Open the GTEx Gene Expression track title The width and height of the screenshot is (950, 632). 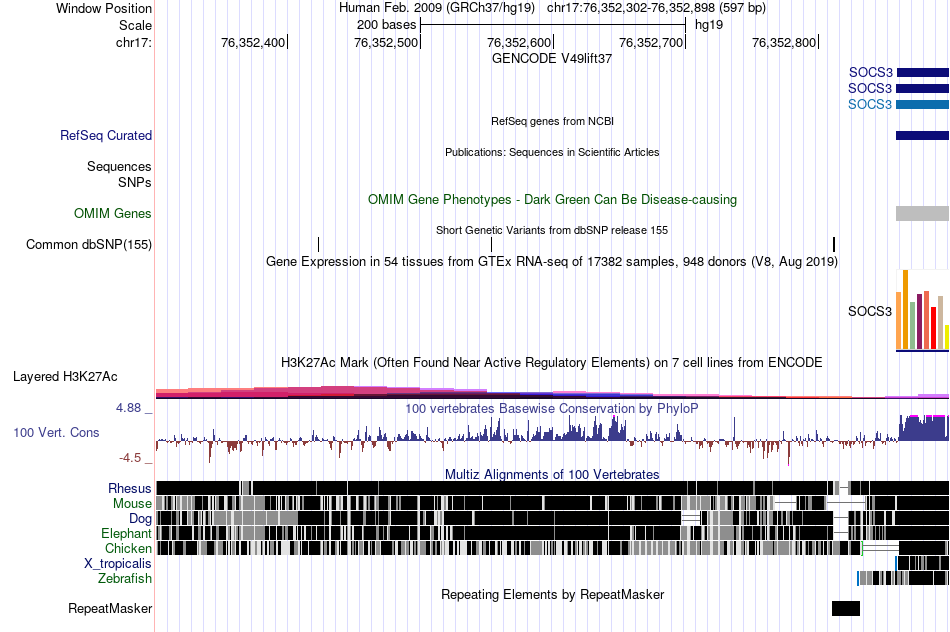[x=552, y=262]
